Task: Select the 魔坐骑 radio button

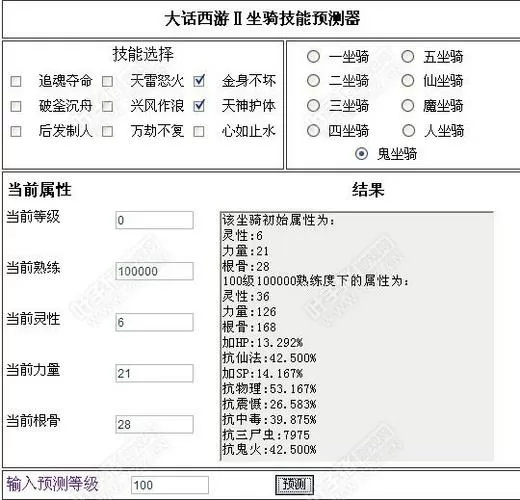Action: [x=408, y=106]
